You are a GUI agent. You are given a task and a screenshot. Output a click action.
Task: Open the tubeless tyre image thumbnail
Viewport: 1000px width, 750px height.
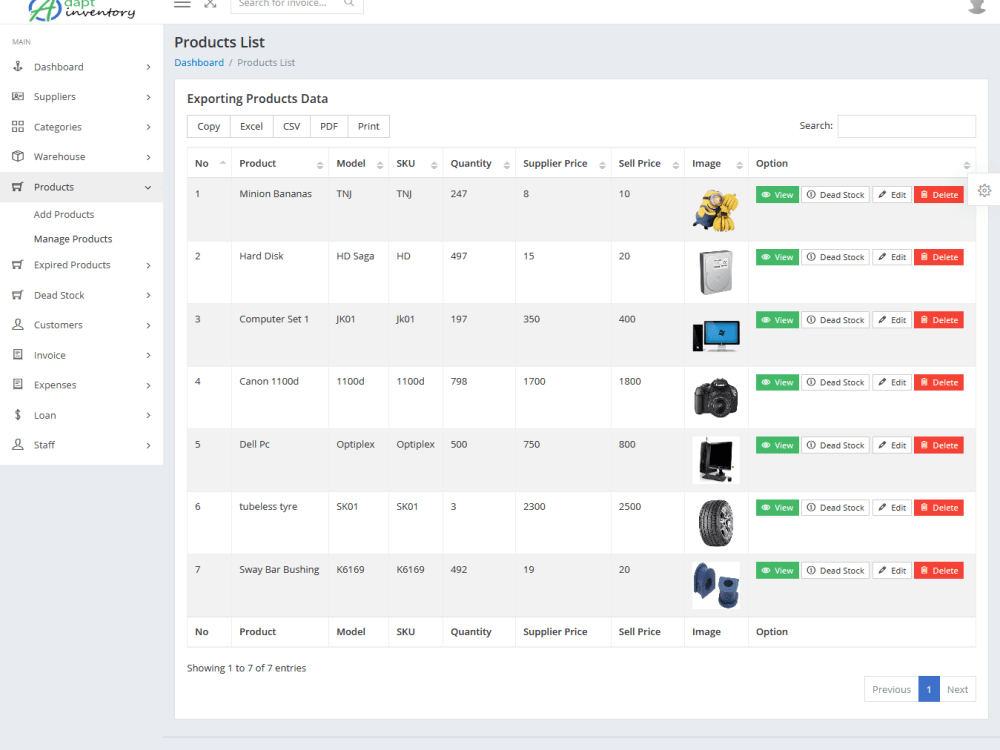[x=716, y=523]
